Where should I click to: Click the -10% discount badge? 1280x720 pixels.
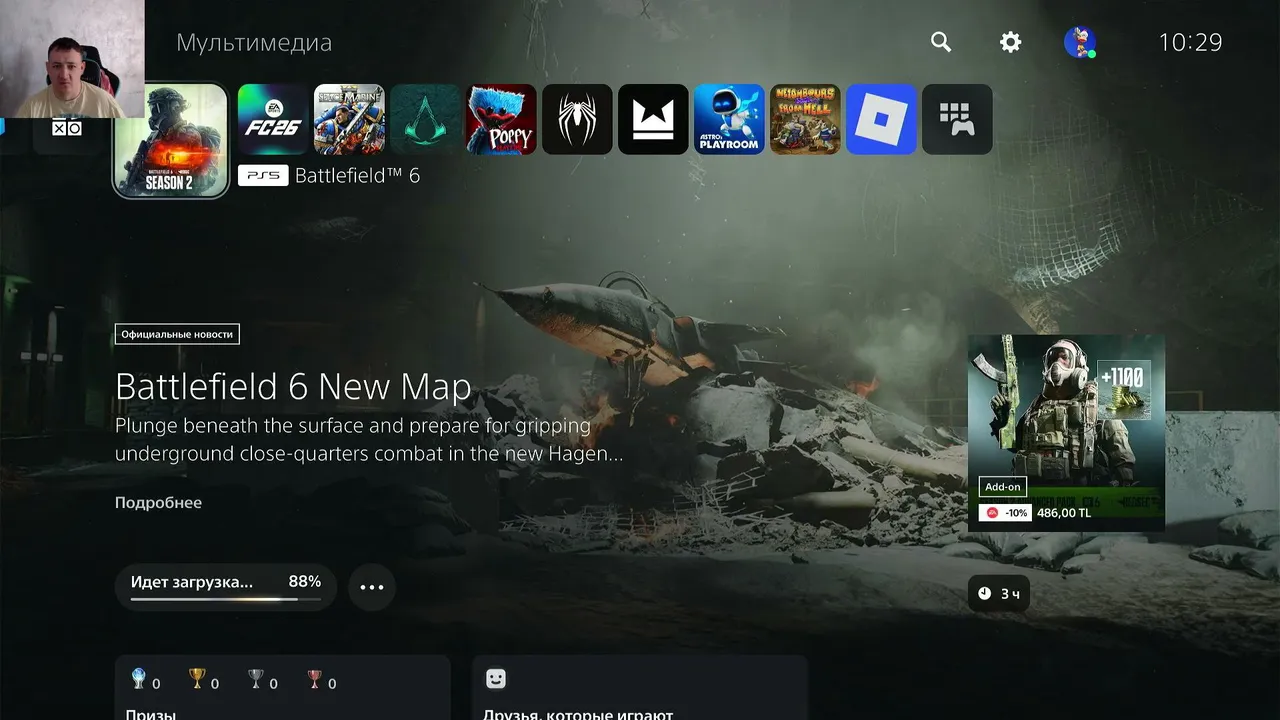click(1006, 513)
